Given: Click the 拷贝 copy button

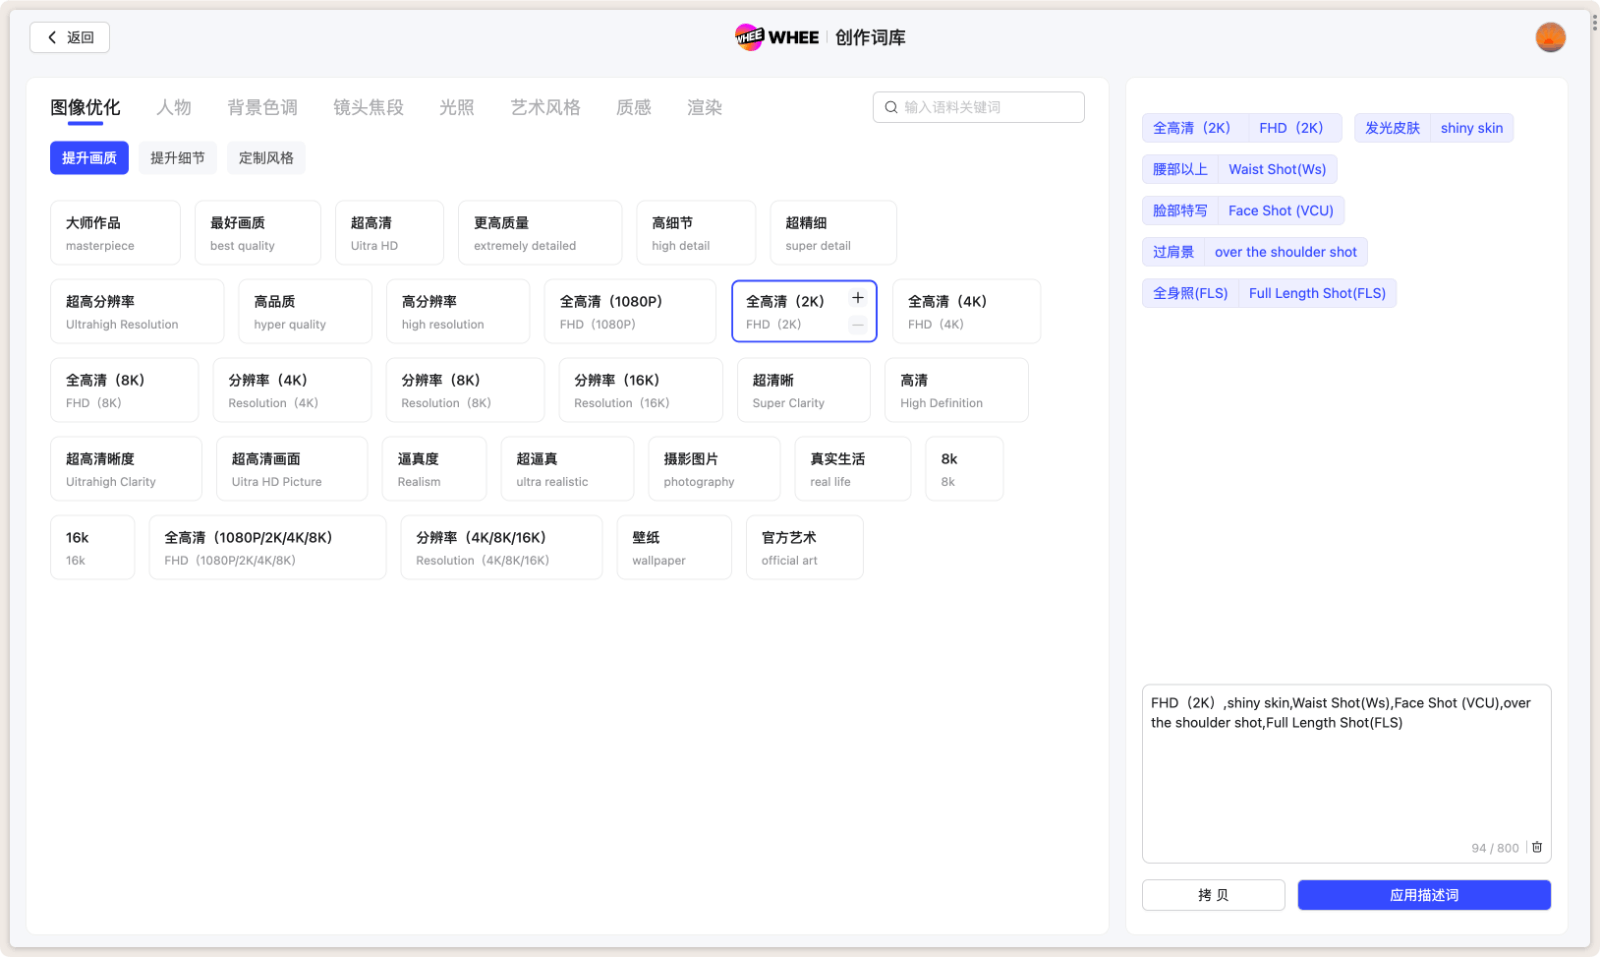Looking at the screenshot, I should (x=1213, y=894).
